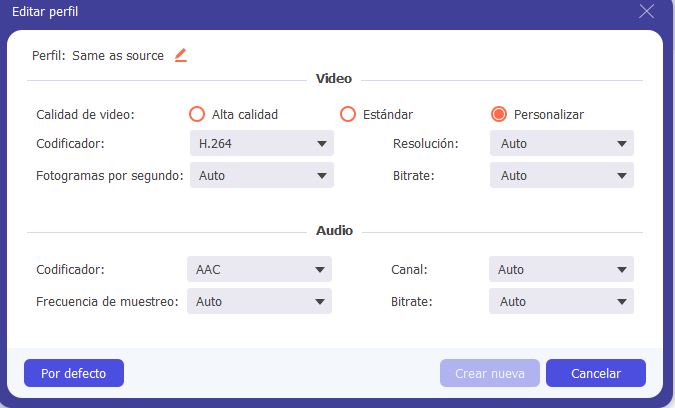Expand the Resolución dropdown
The height and width of the screenshot is (408, 675).
click(x=562, y=143)
